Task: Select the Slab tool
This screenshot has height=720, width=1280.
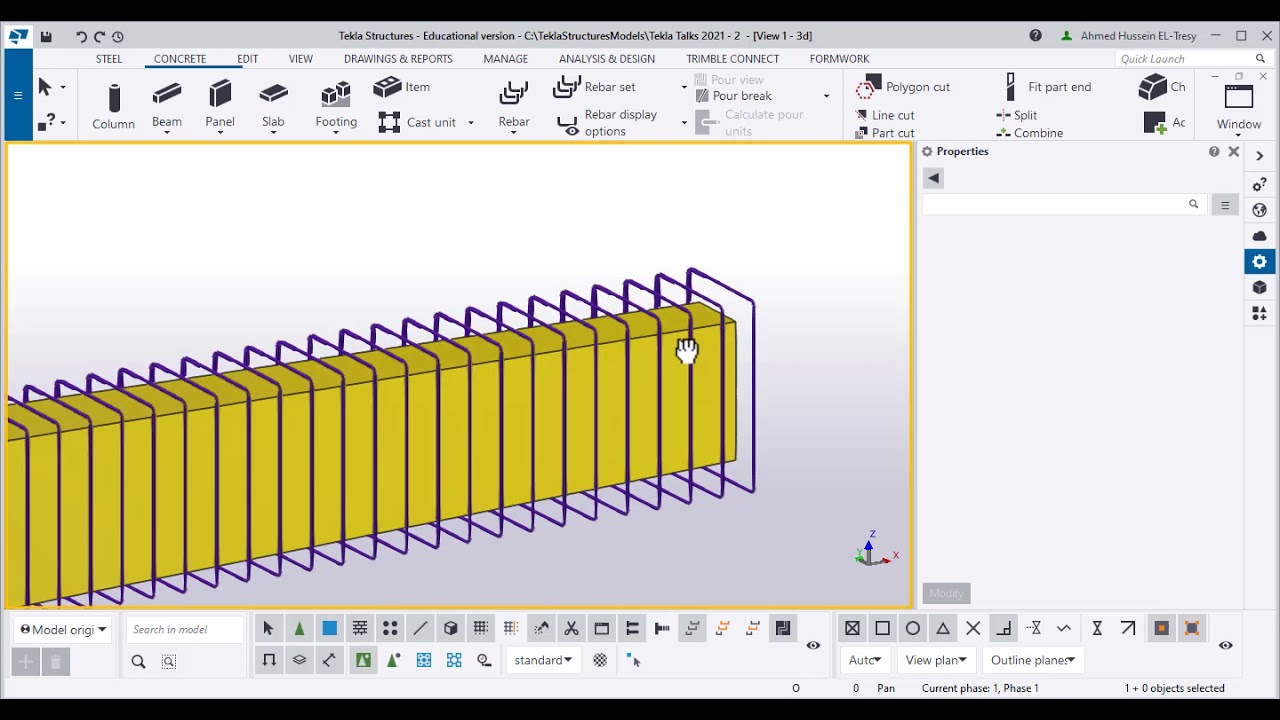Action: 273,96
